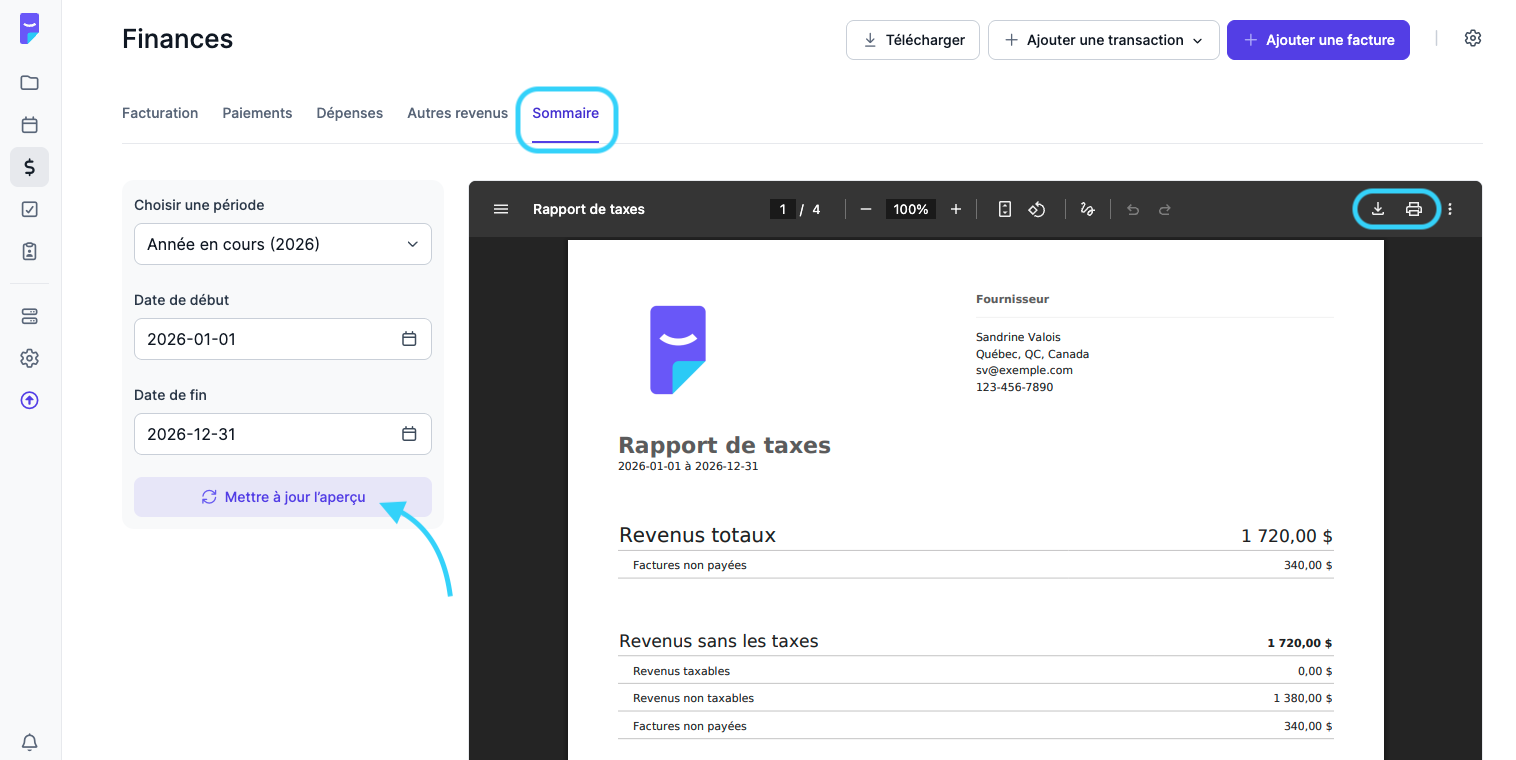Open the Date de fin calendar picker

click(409, 434)
